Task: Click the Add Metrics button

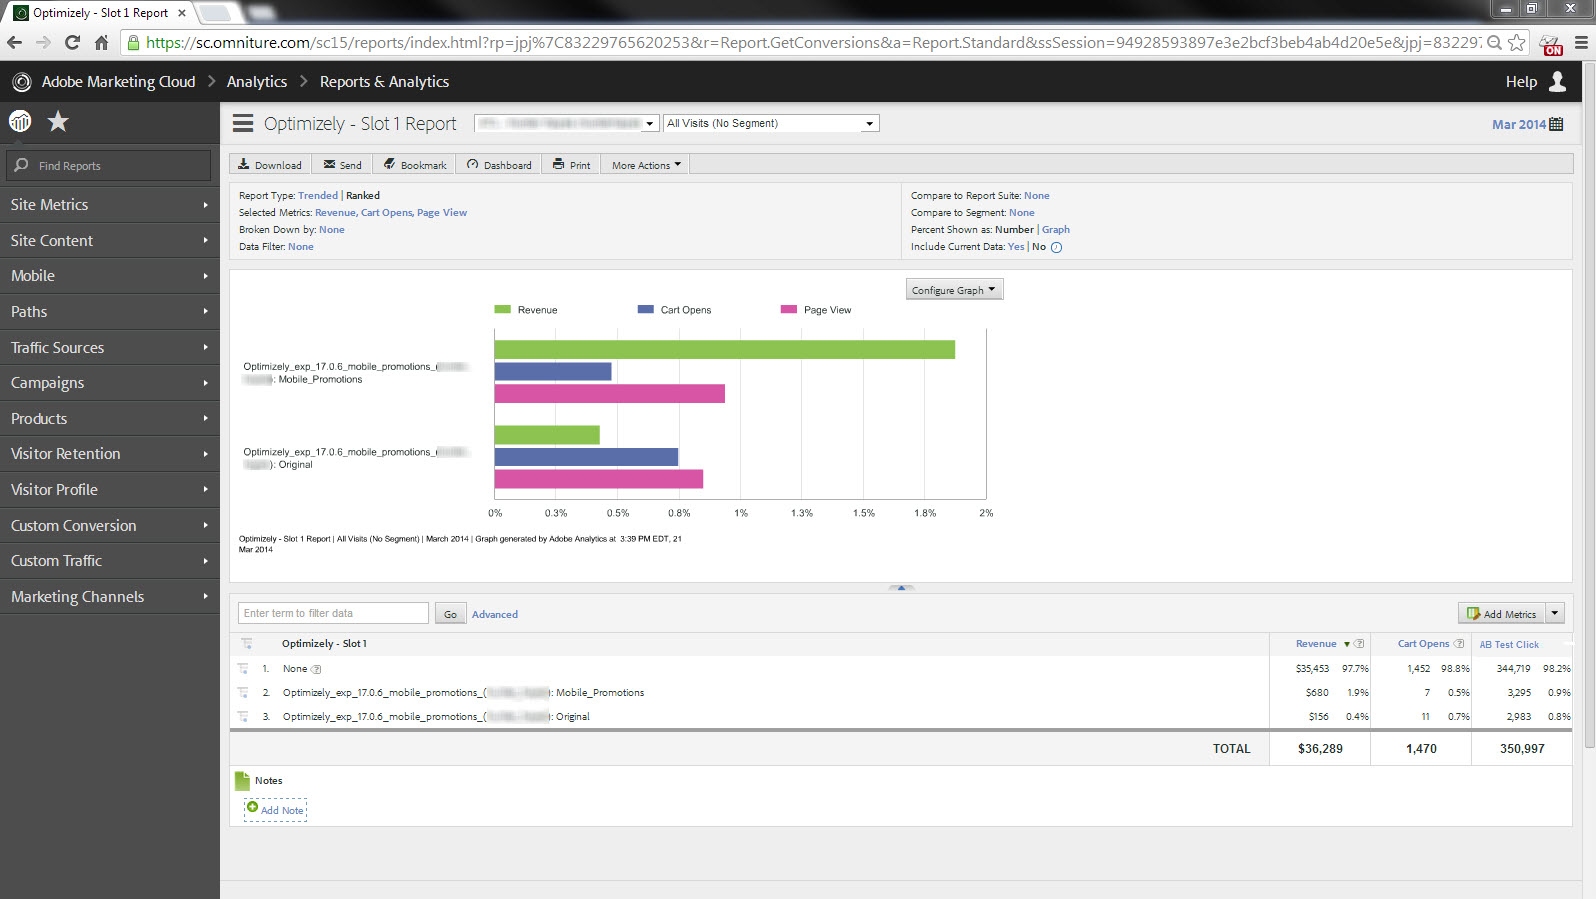Action: pos(1502,613)
